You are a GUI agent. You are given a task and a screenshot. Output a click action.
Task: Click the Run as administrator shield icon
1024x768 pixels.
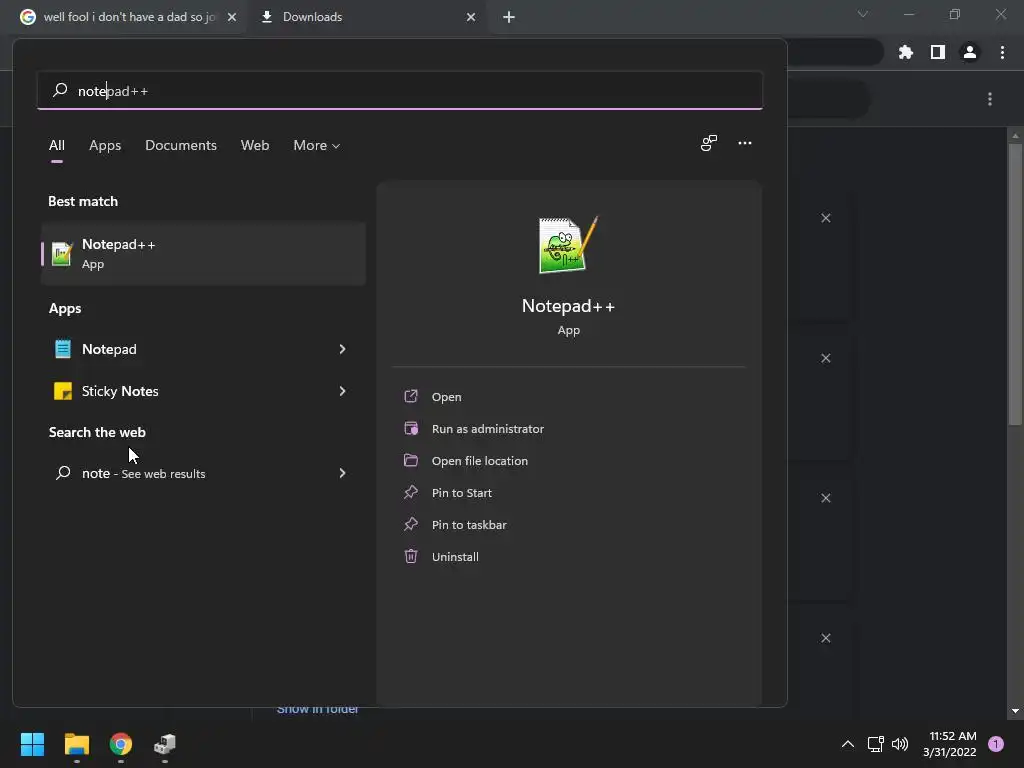411,428
